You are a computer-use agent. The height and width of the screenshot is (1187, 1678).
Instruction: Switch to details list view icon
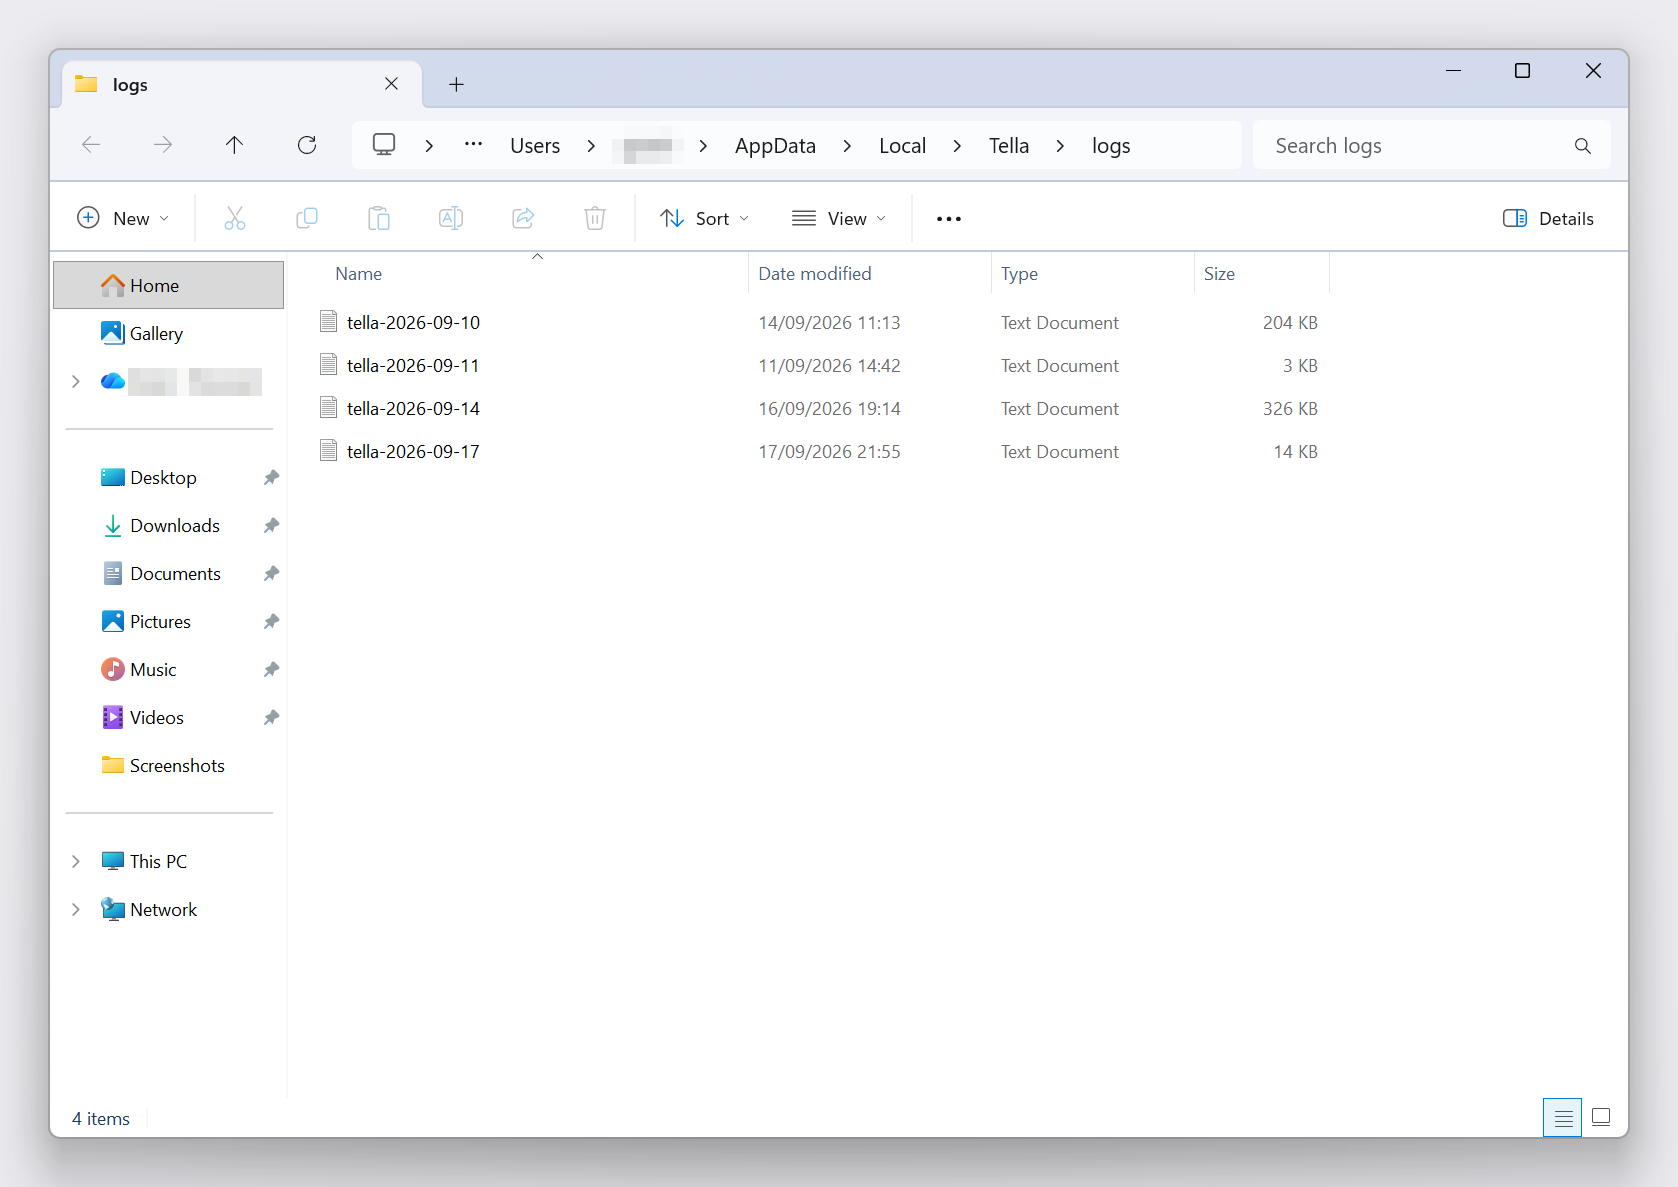click(1563, 1118)
